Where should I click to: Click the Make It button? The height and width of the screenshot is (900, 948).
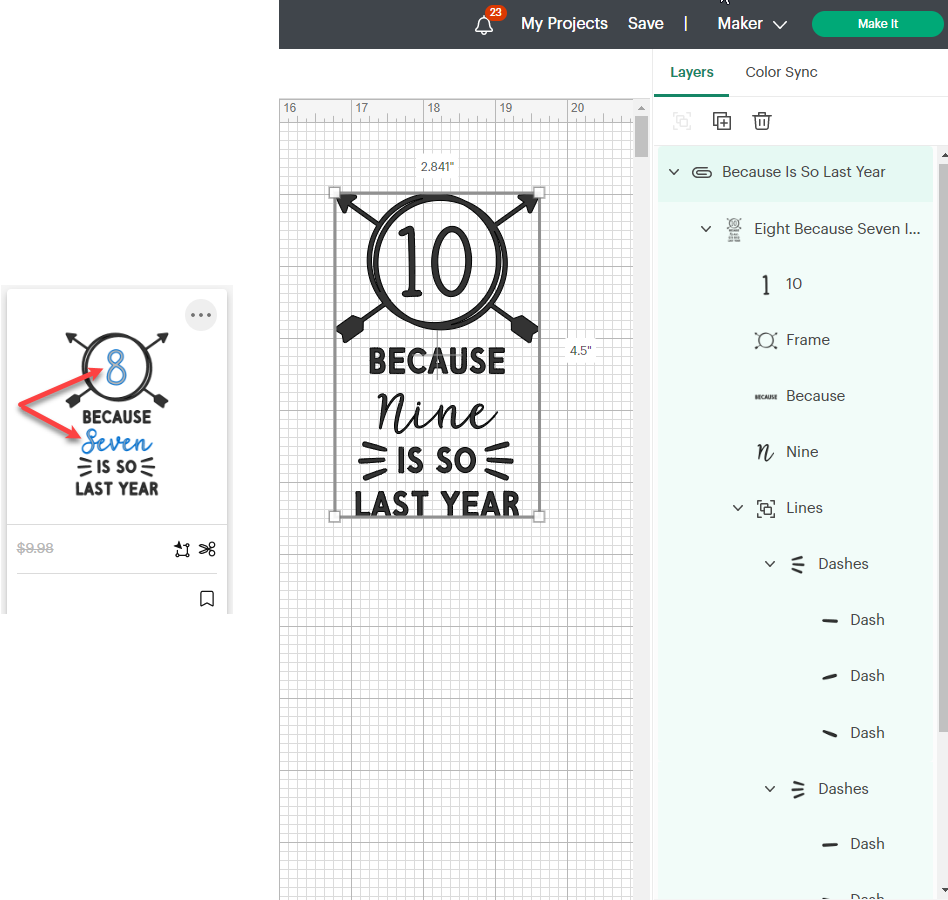pos(877,24)
